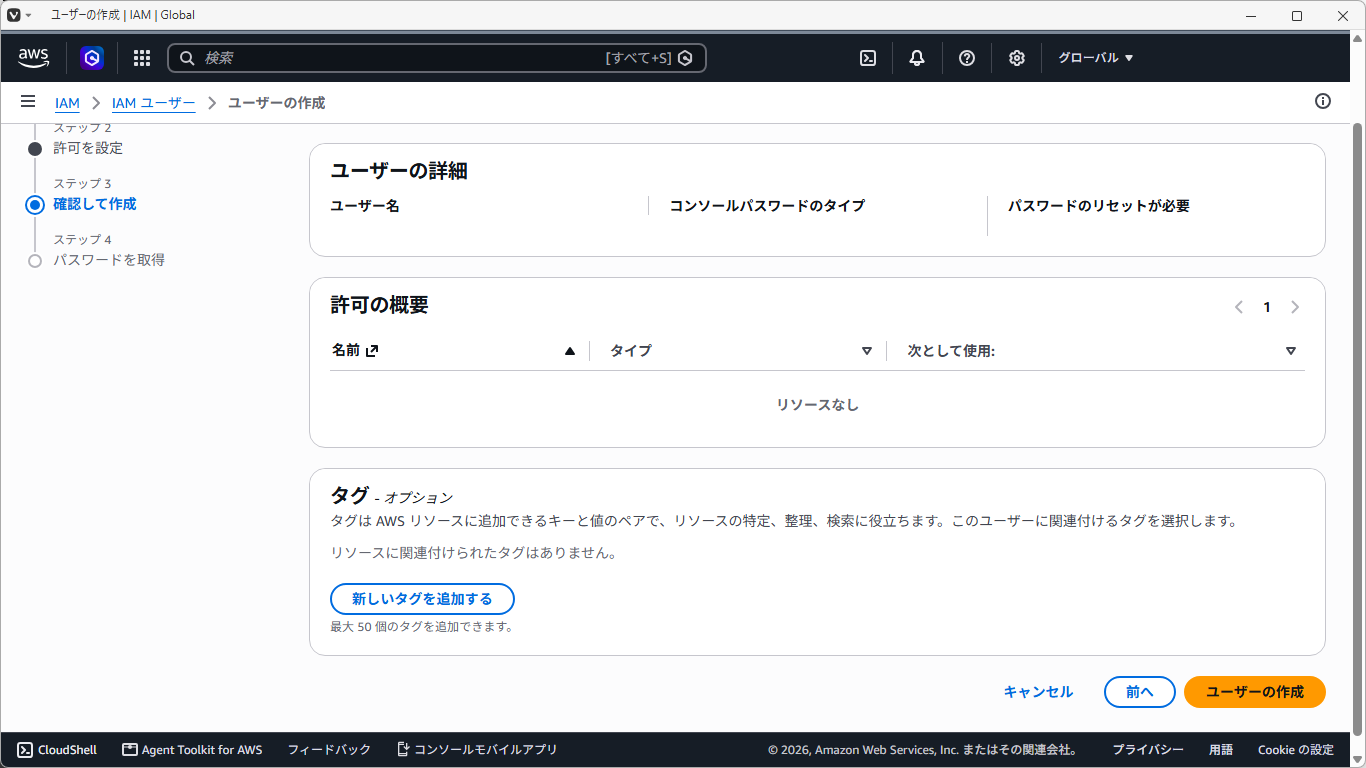Sort ascending by 名前 column arrow

coord(570,351)
